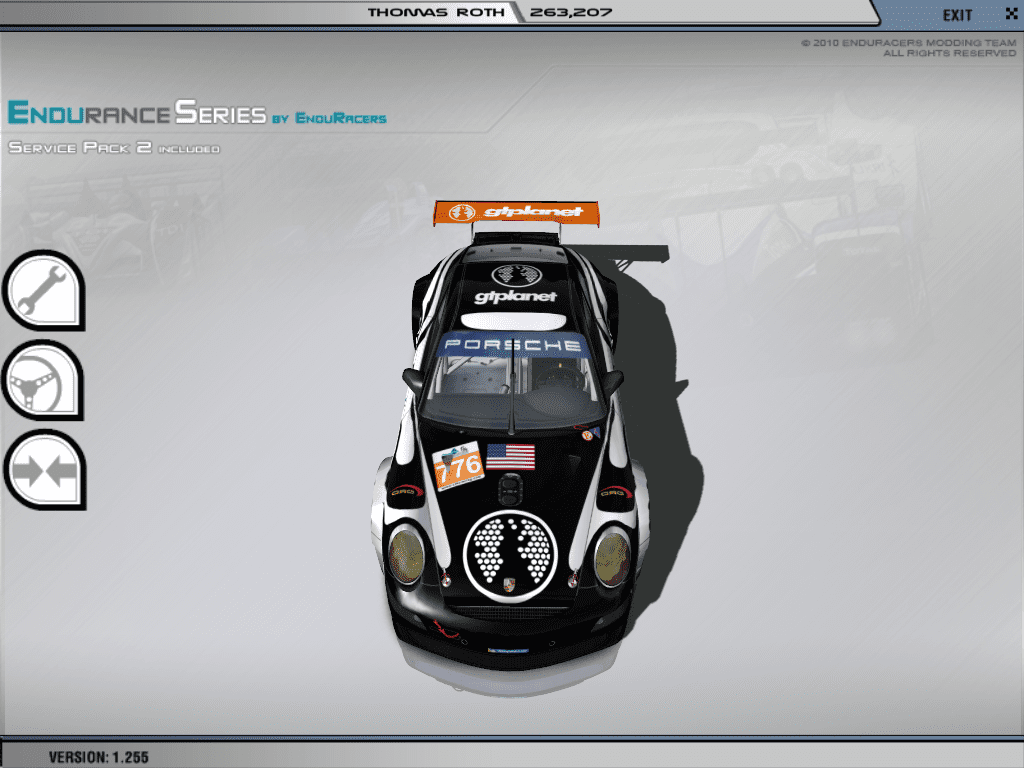Click the X icon beside EXIT
Image resolution: width=1024 pixels, height=768 pixels.
1011,13
